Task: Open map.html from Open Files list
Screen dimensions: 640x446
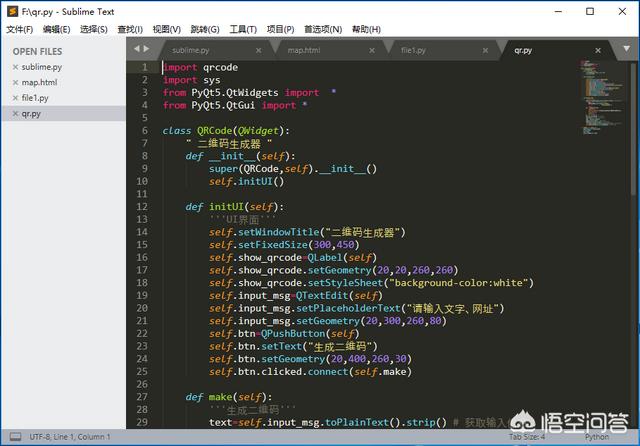Action: (x=39, y=82)
